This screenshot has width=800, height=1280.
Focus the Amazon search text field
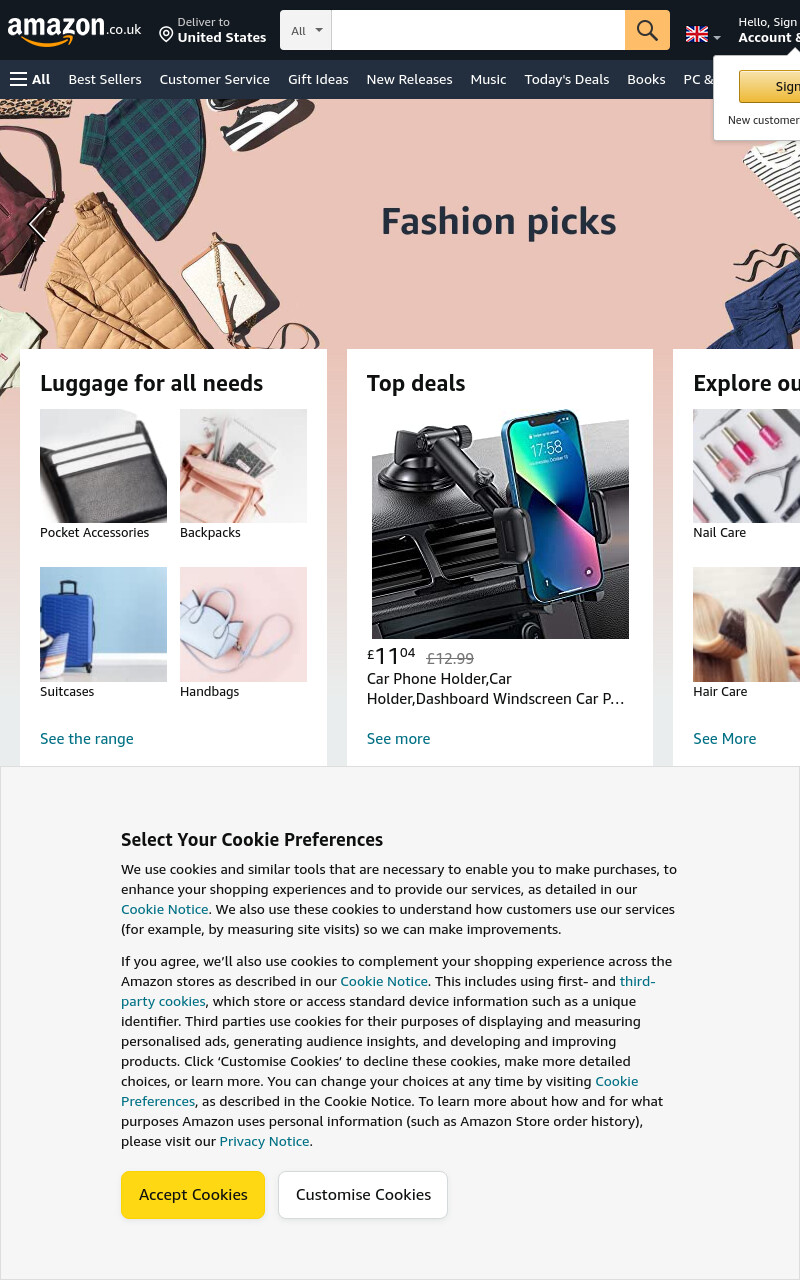pos(478,30)
